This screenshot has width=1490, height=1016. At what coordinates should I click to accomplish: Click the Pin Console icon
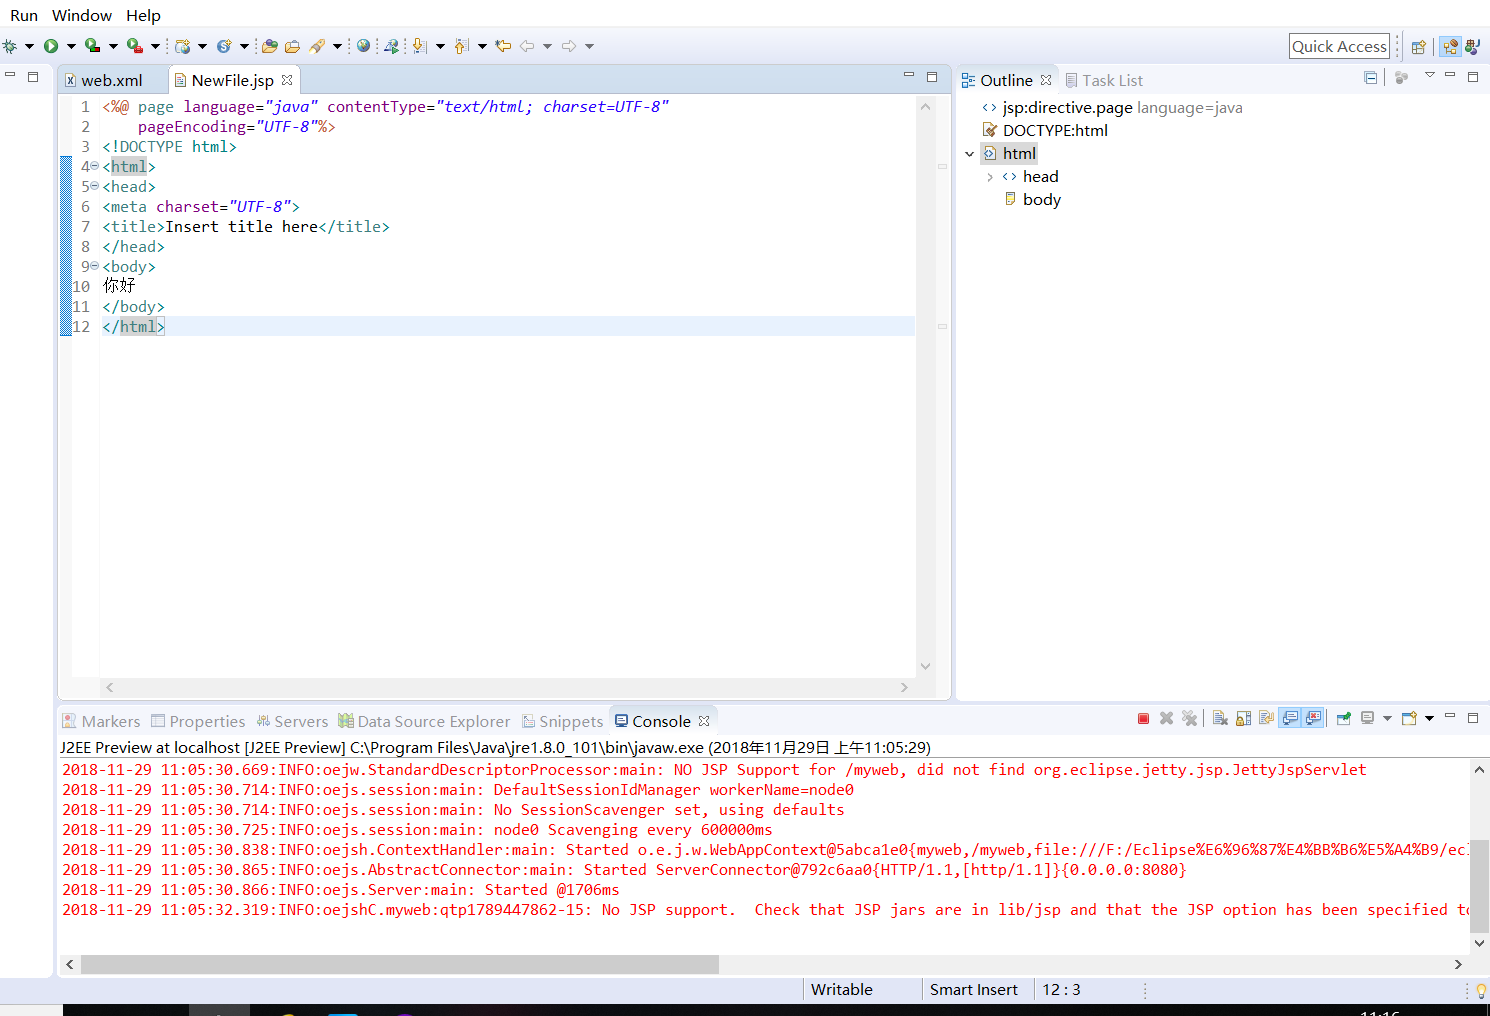(x=1343, y=718)
